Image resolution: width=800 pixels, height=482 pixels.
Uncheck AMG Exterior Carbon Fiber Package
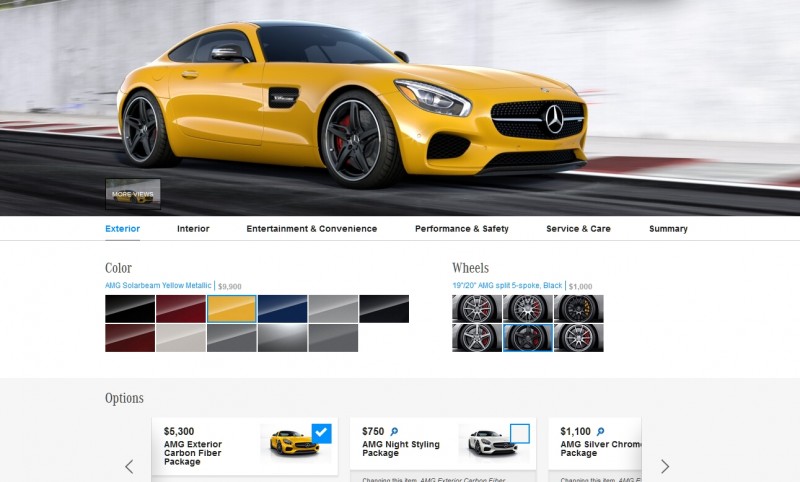(x=321, y=434)
